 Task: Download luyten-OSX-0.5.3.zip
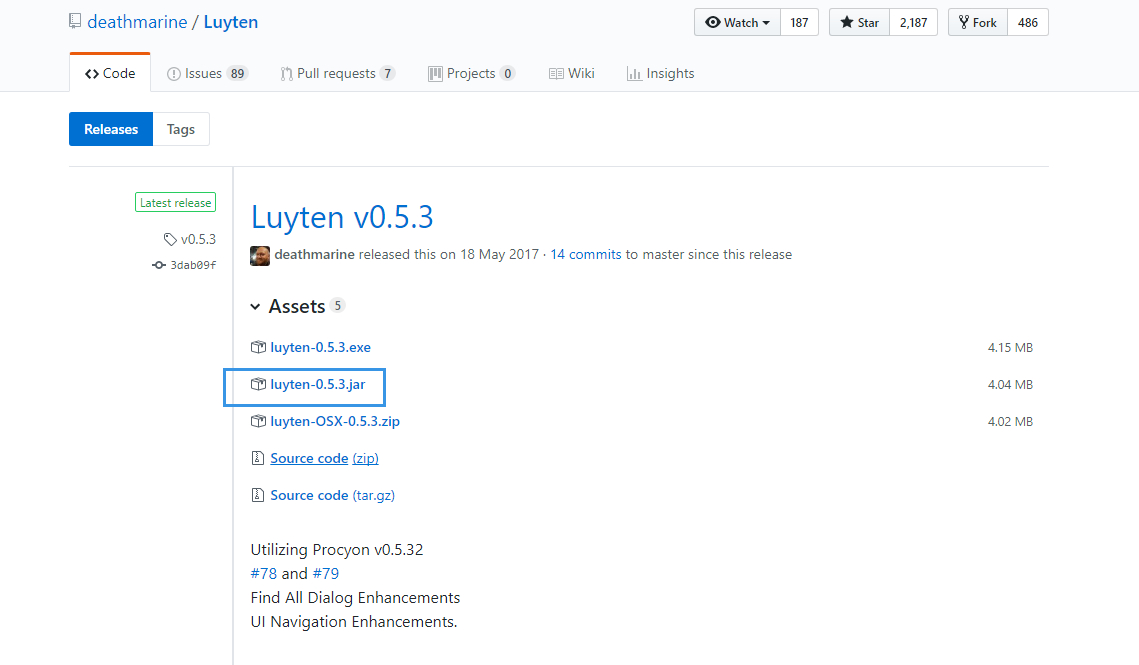335,422
